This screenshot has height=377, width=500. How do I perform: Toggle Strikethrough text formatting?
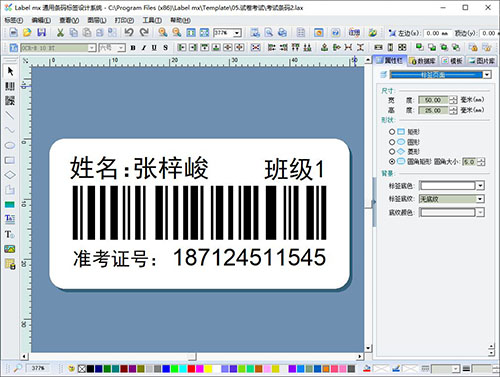165,48
